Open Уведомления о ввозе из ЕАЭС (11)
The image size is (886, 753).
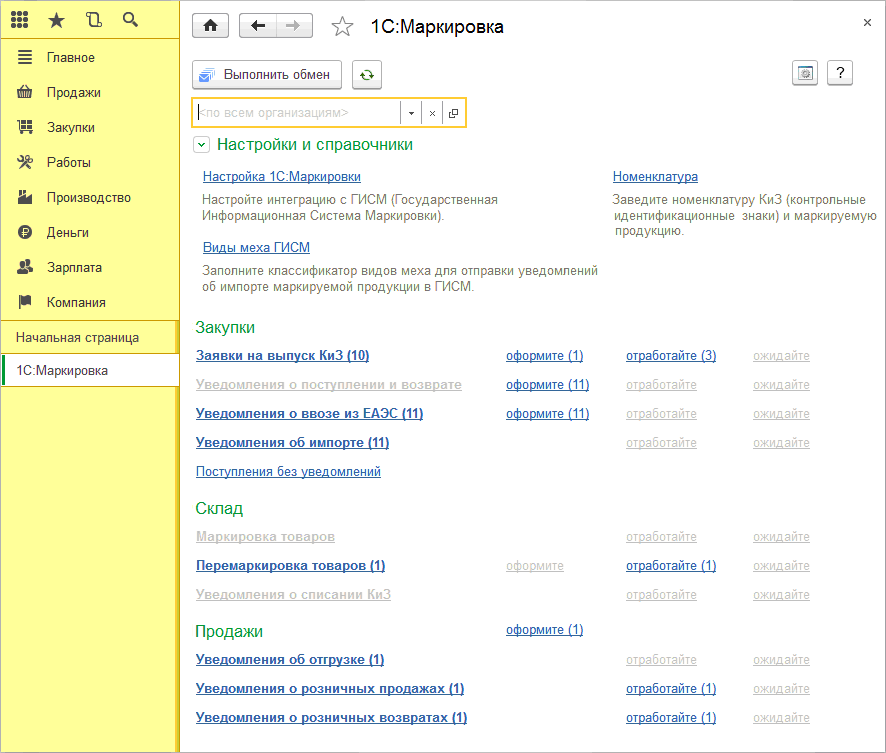click(x=309, y=414)
